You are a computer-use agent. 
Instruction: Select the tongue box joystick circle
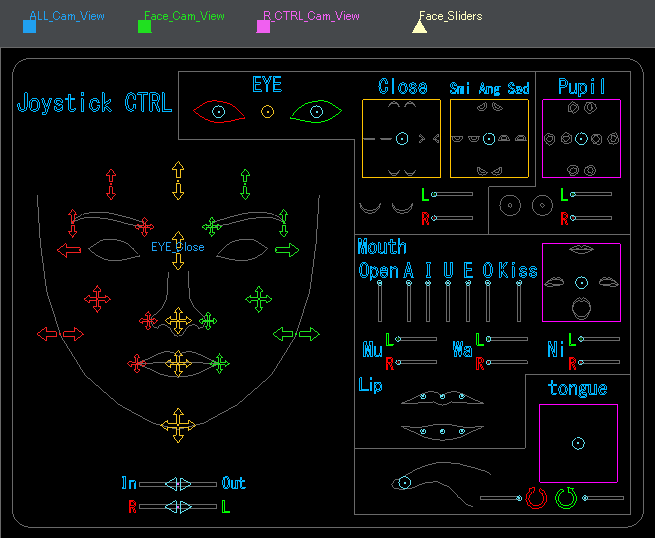[578, 443]
